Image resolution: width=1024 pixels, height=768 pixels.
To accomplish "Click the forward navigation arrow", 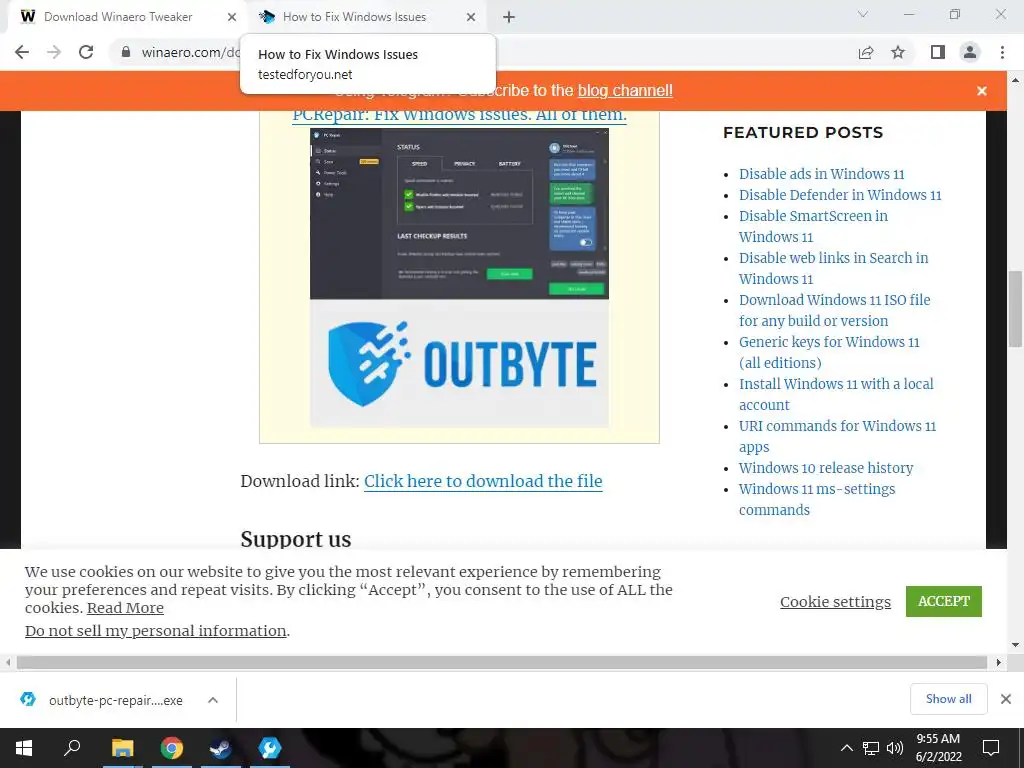I will pyautogui.click(x=54, y=52).
